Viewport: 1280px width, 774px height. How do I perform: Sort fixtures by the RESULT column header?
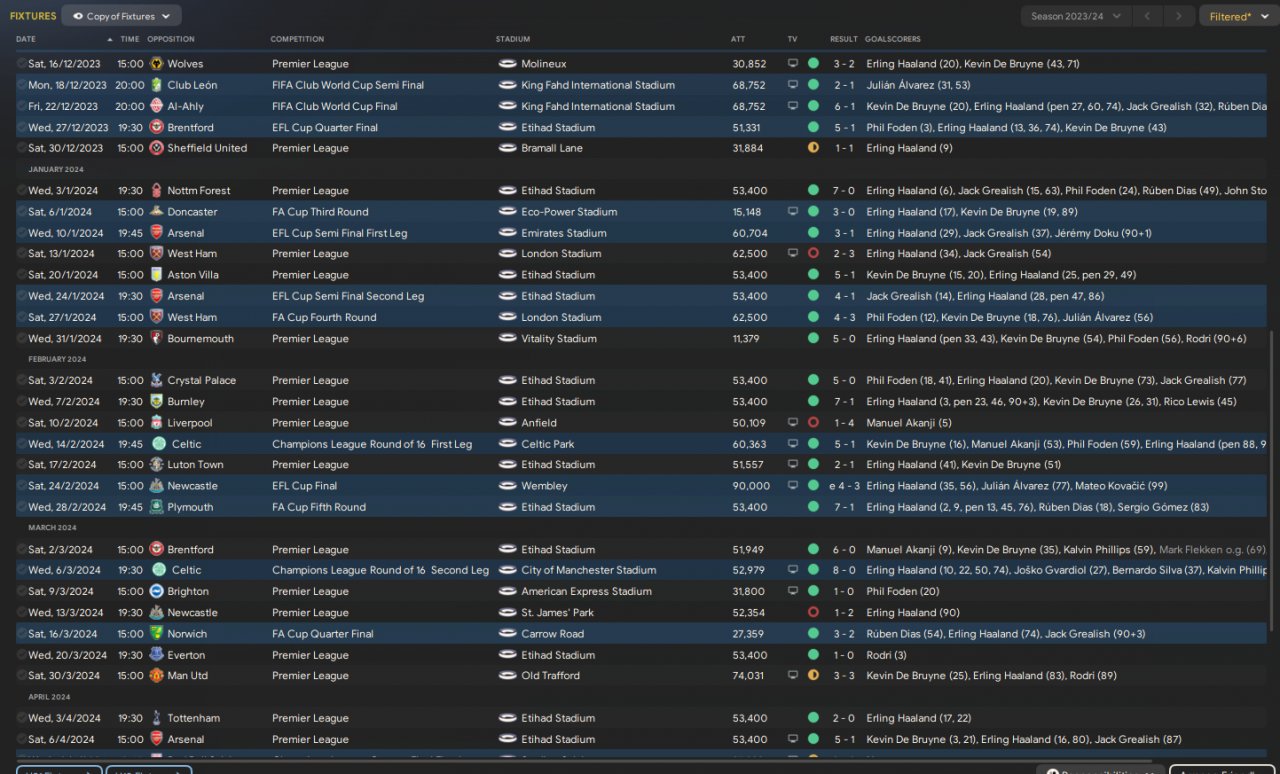click(844, 39)
